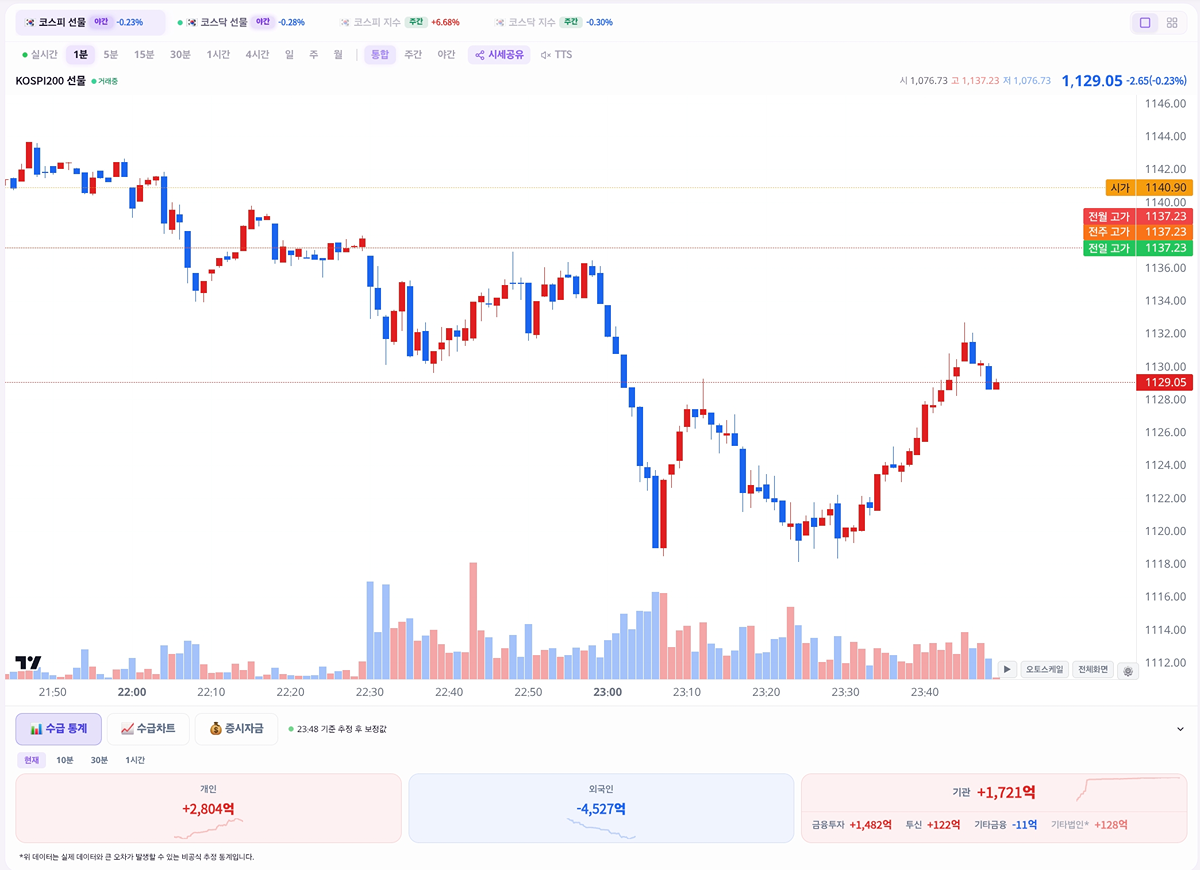
Task: Toggle TTS speaker mute
Action: (x=557, y=55)
